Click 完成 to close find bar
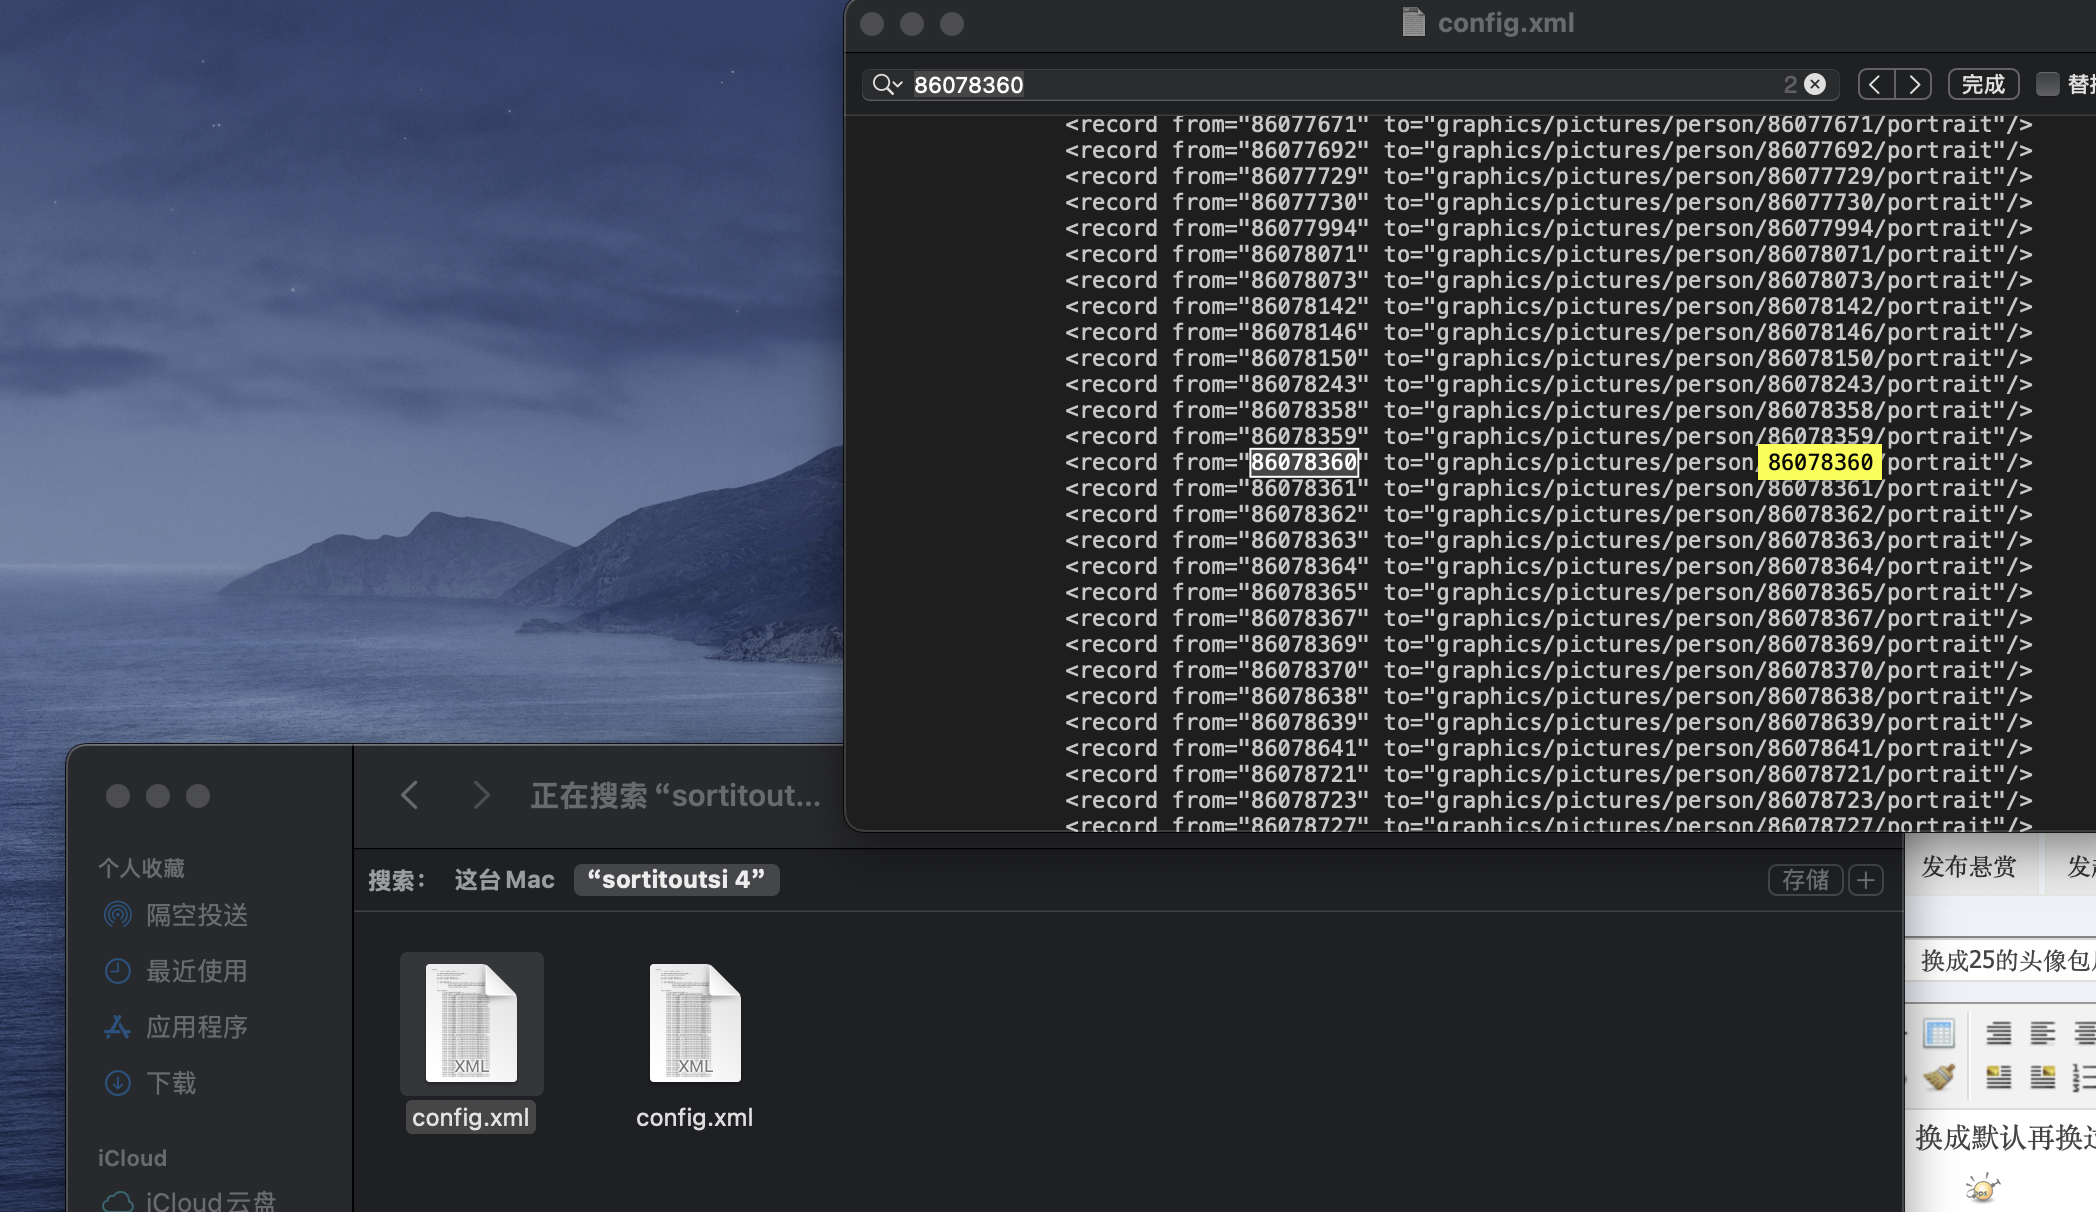Image resolution: width=2096 pixels, height=1212 pixels. tap(1982, 85)
